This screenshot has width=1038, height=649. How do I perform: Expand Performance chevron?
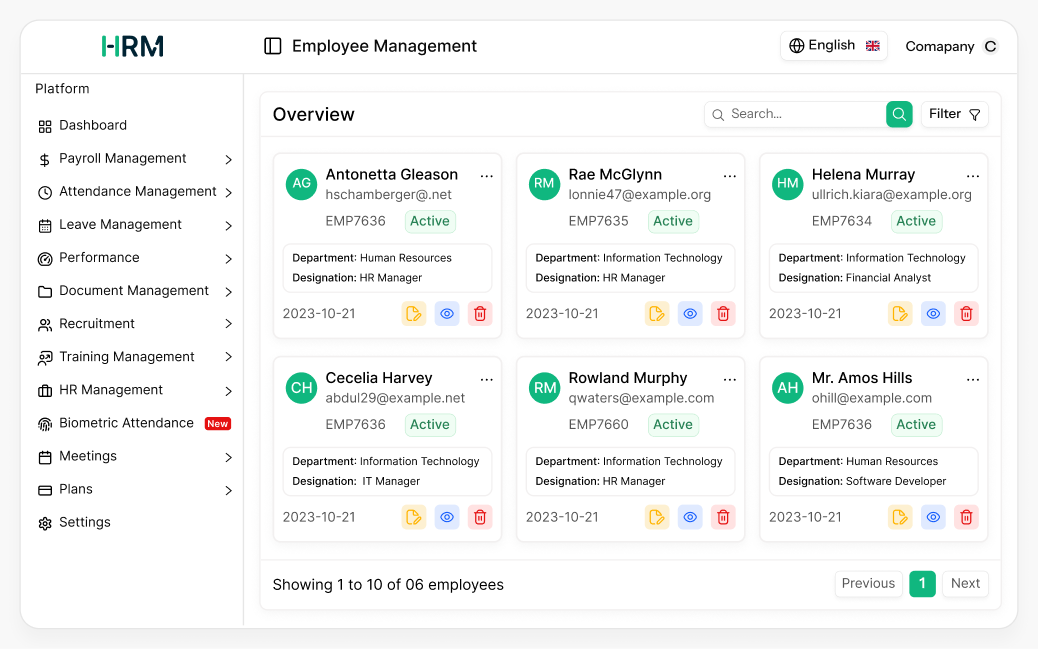pos(228,258)
